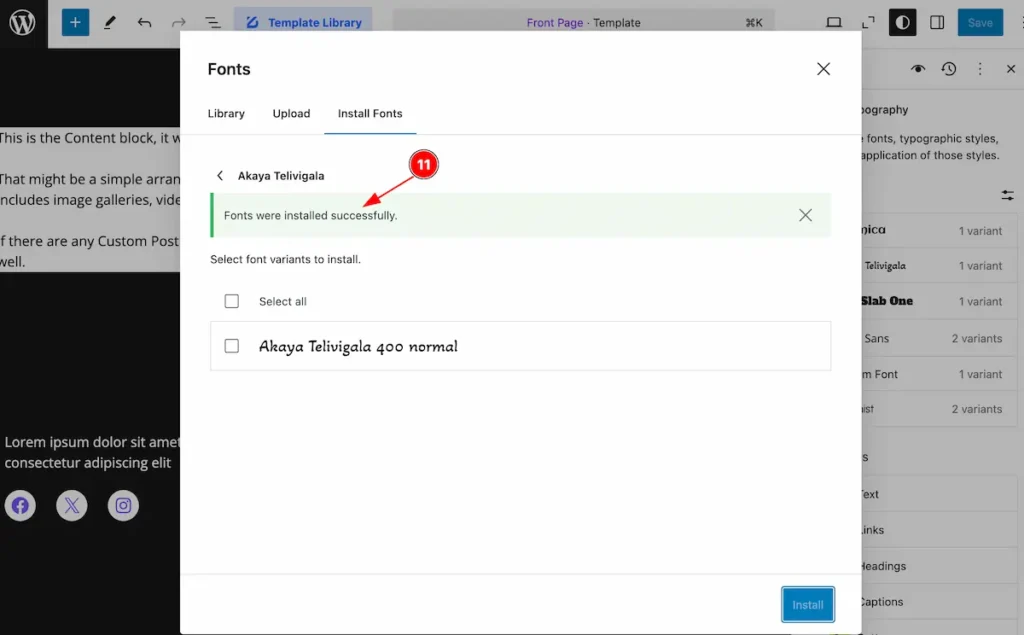Select the pencil edit tool
This screenshot has width=1024, height=635.
point(110,23)
